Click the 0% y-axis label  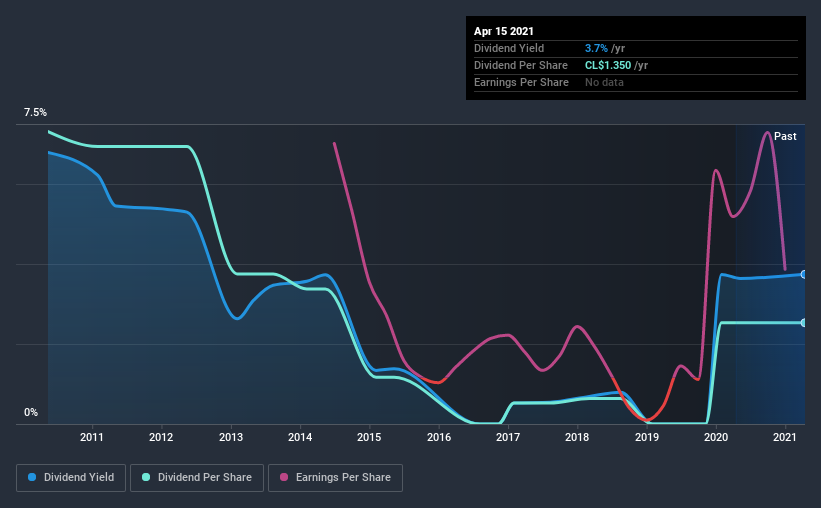point(31,413)
